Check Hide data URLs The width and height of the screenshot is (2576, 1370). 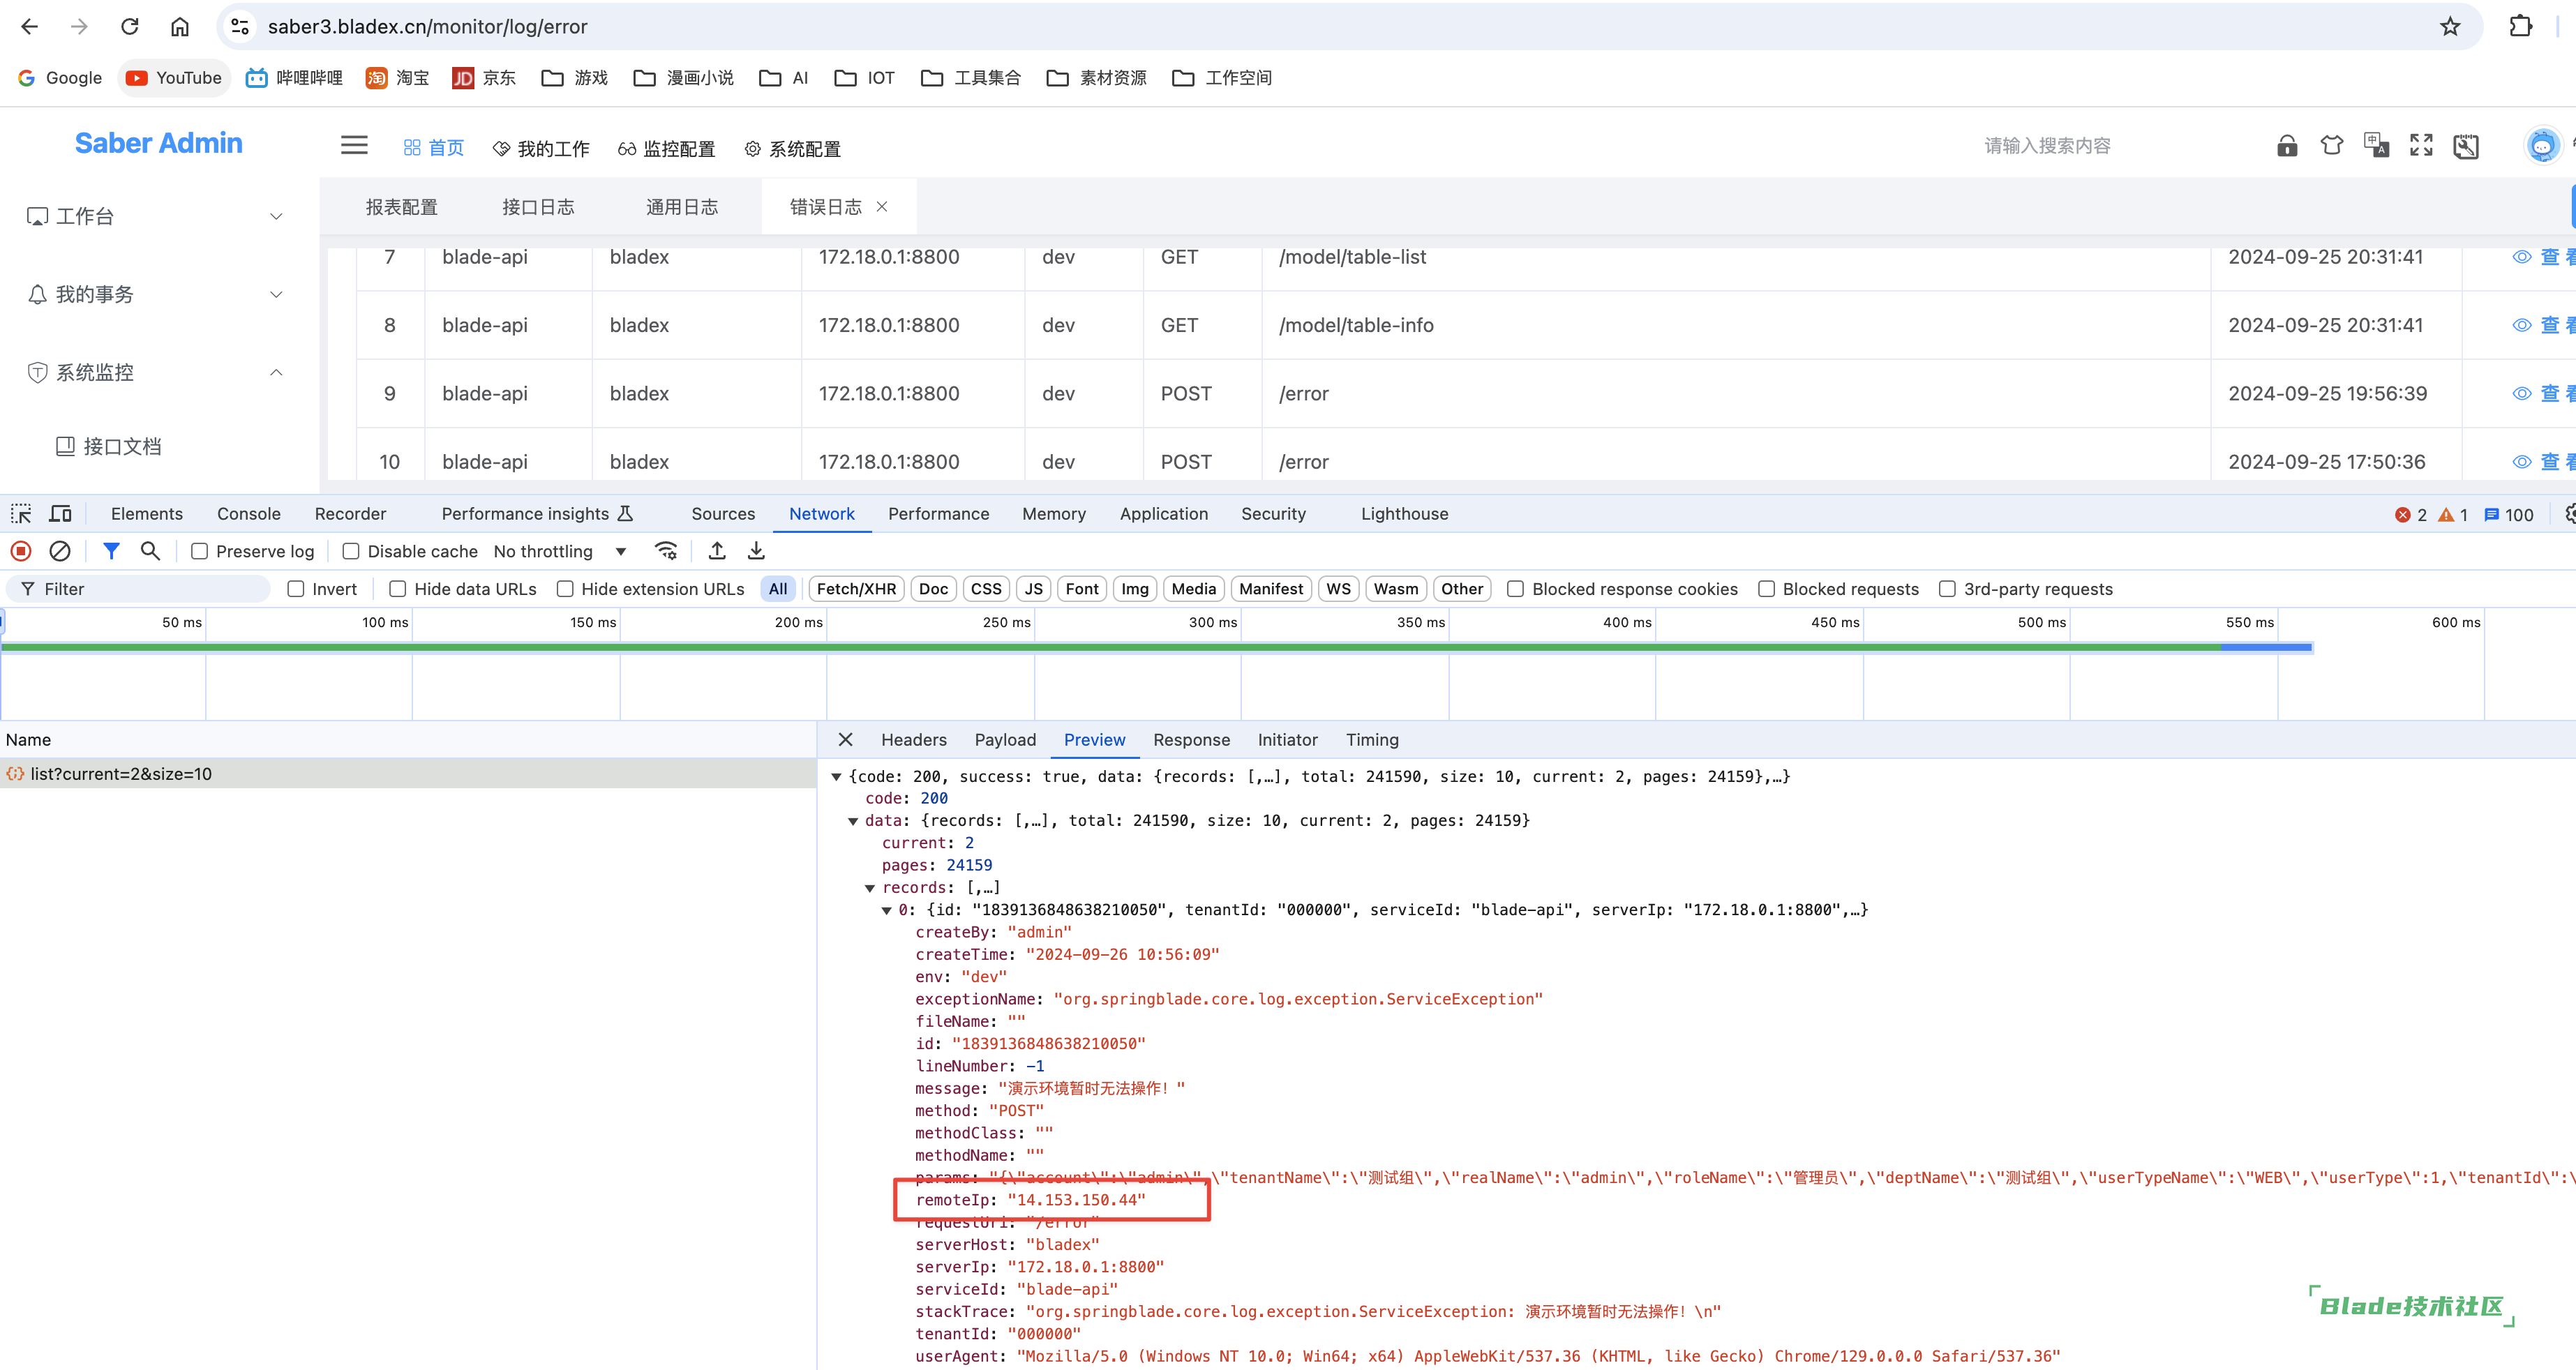[x=398, y=589]
